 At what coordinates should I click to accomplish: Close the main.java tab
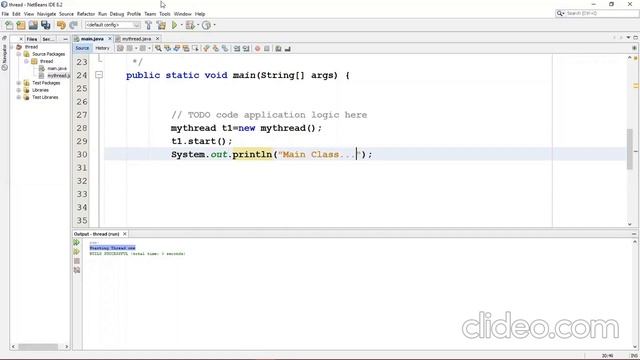tap(110, 39)
